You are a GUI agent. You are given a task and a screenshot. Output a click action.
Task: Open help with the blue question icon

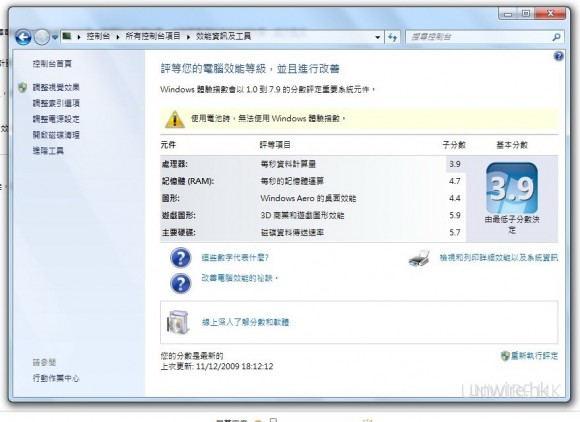click(558, 56)
